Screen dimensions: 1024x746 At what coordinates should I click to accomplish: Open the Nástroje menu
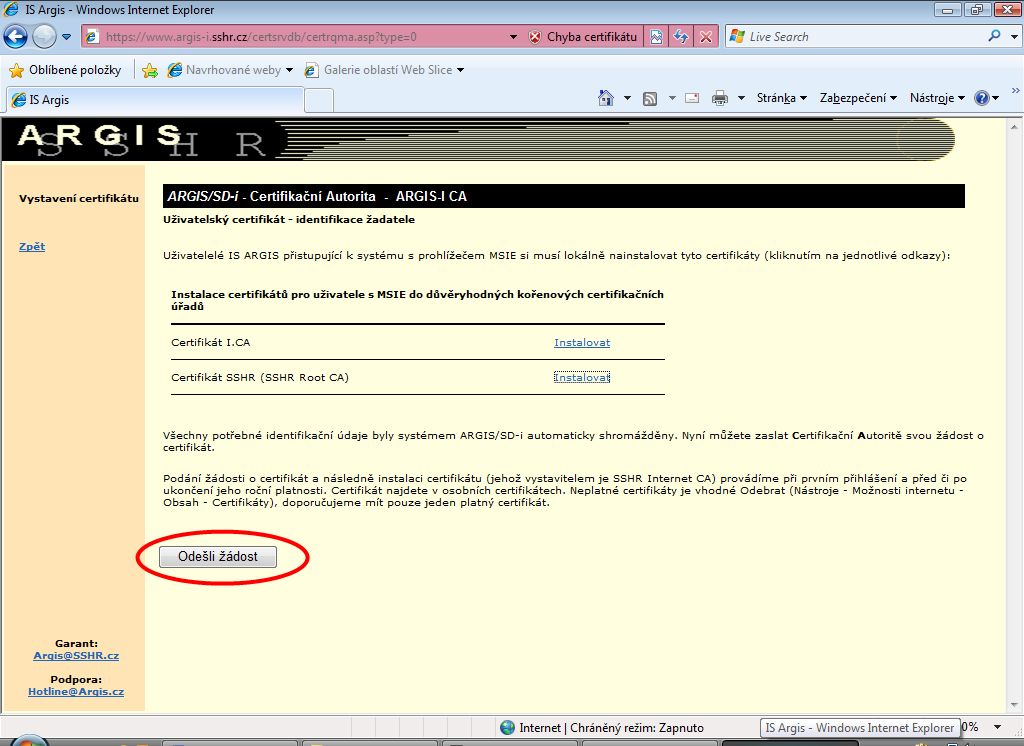[x=937, y=98]
